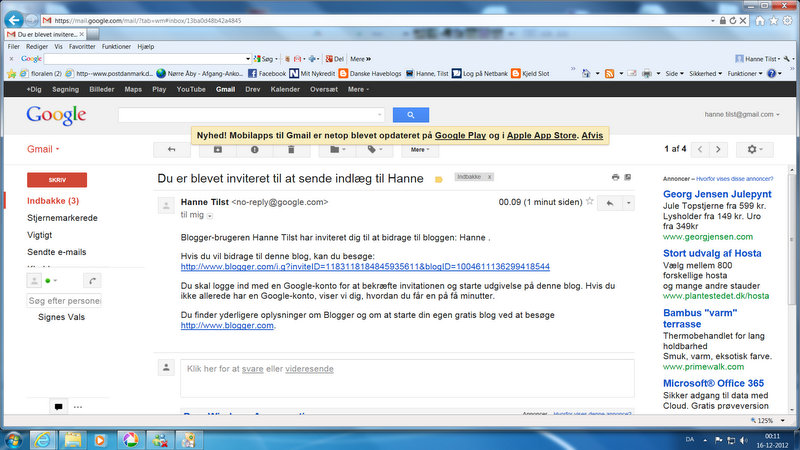Click the browser favorites star icon

[773, 20]
